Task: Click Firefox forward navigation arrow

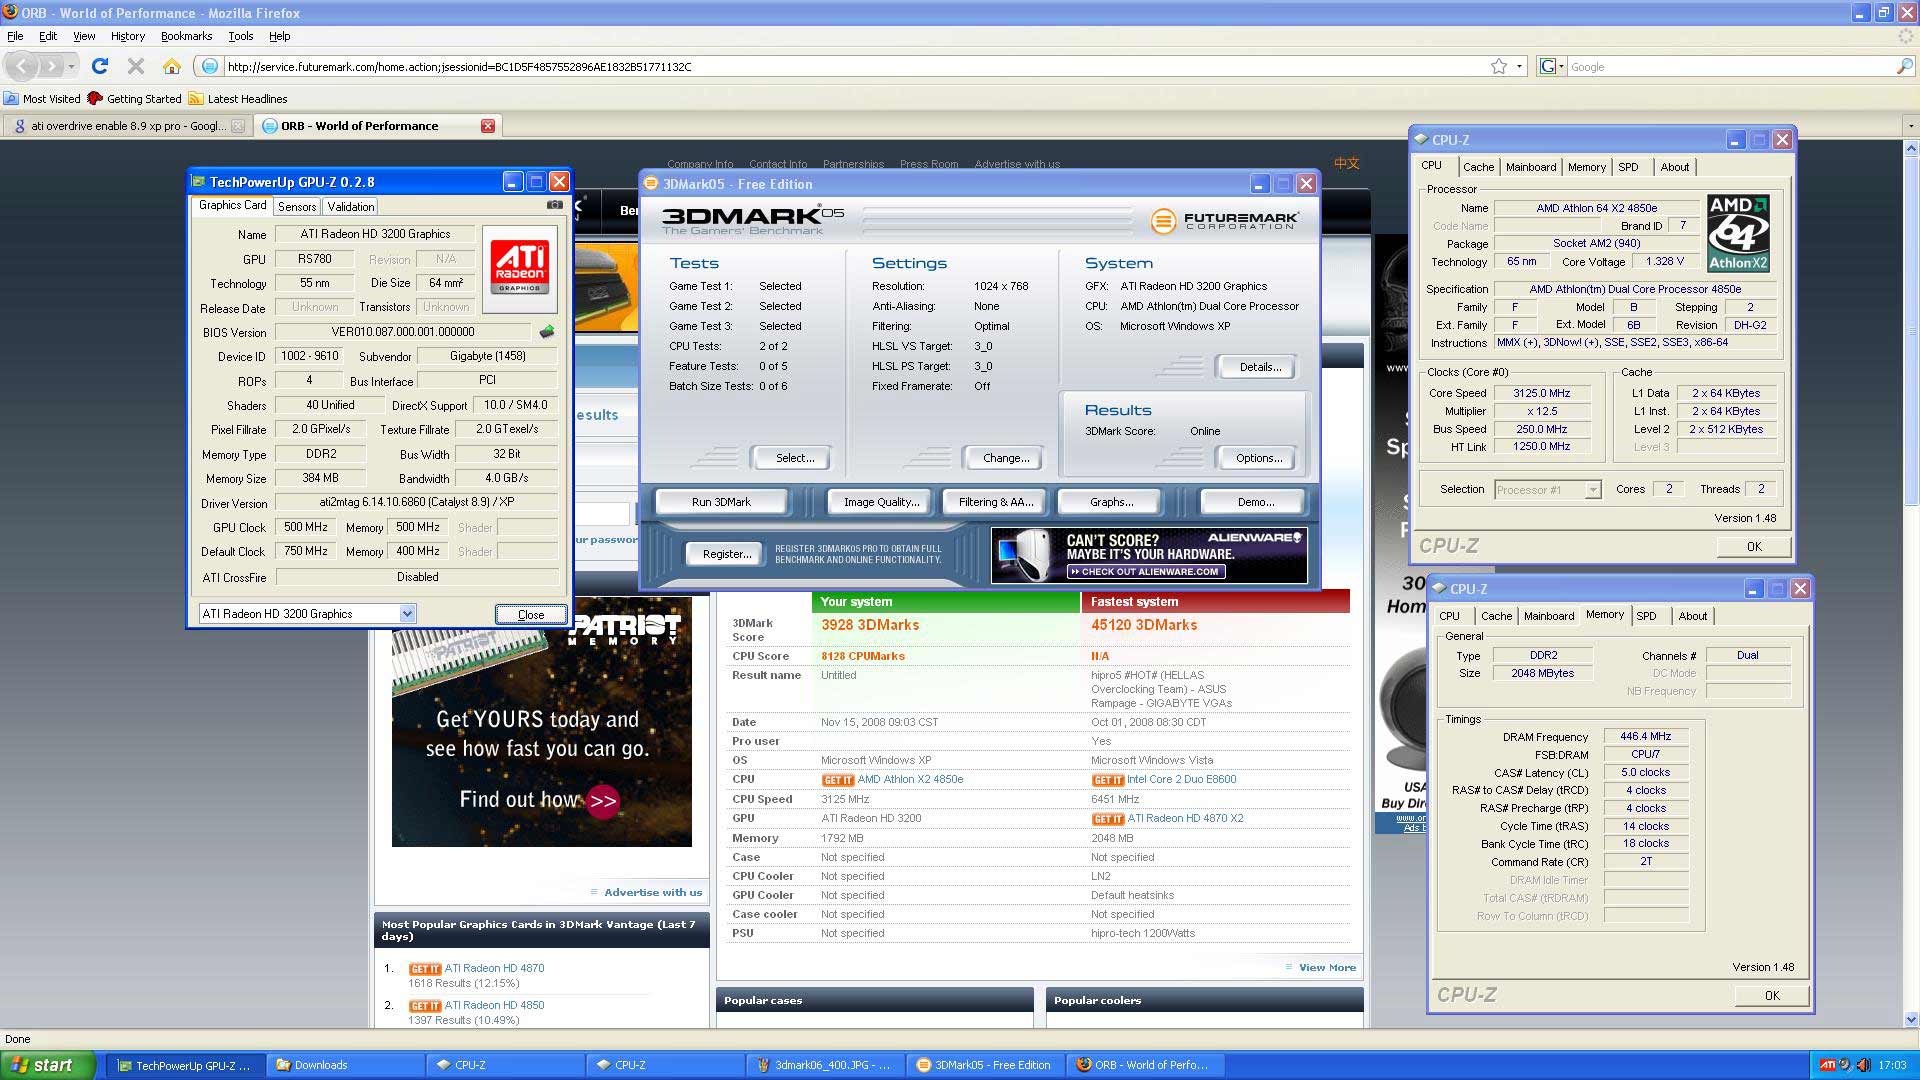Action: (52, 66)
